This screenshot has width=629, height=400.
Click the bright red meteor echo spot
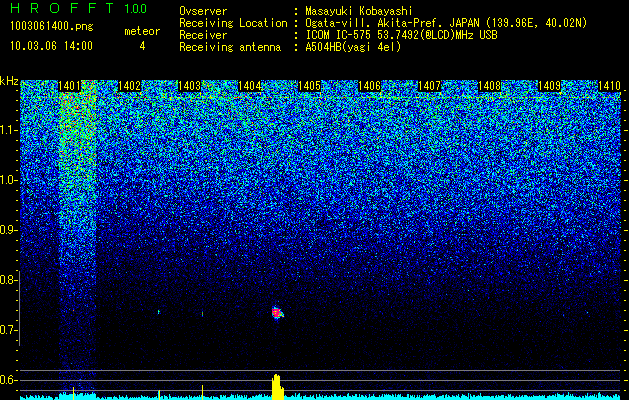click(x=277, y=313)
